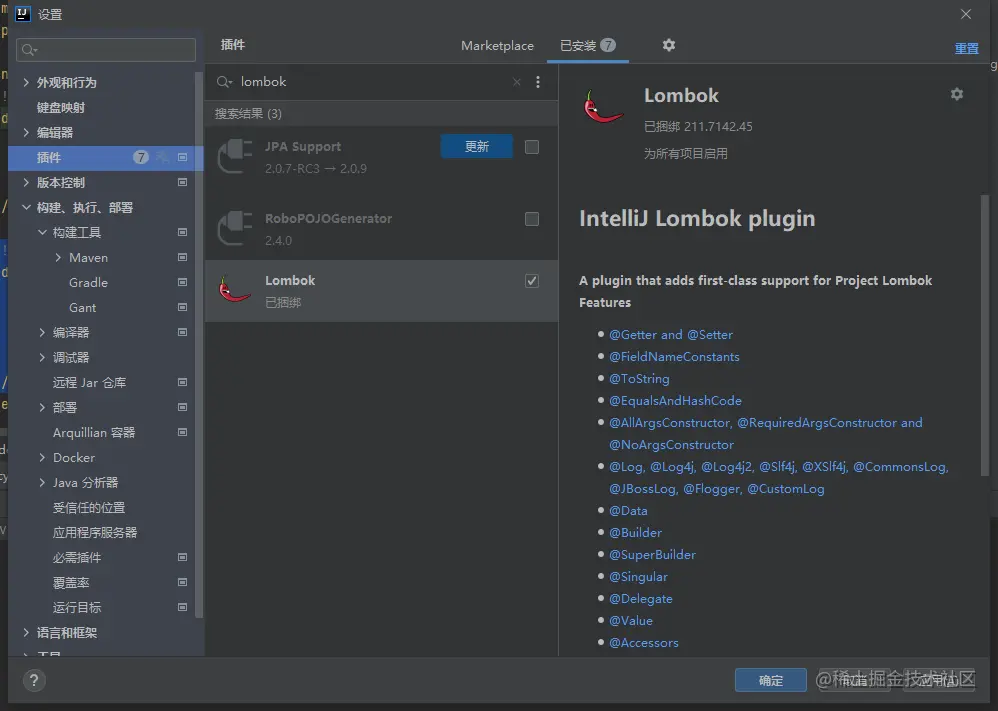Click project-level icon beside Maven

coord(183,257)
